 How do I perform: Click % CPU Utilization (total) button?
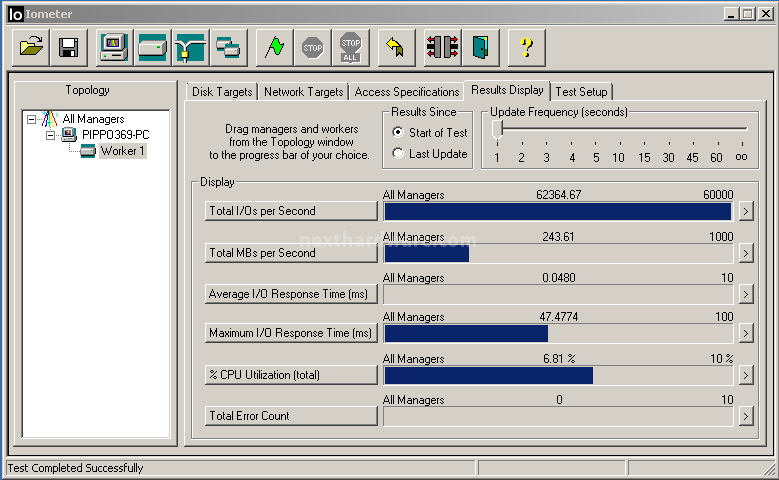[x=291, y=375]
